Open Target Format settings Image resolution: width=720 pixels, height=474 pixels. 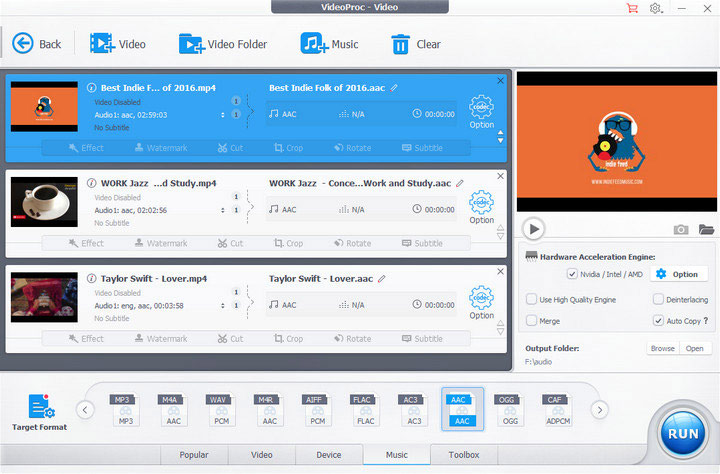39,412
